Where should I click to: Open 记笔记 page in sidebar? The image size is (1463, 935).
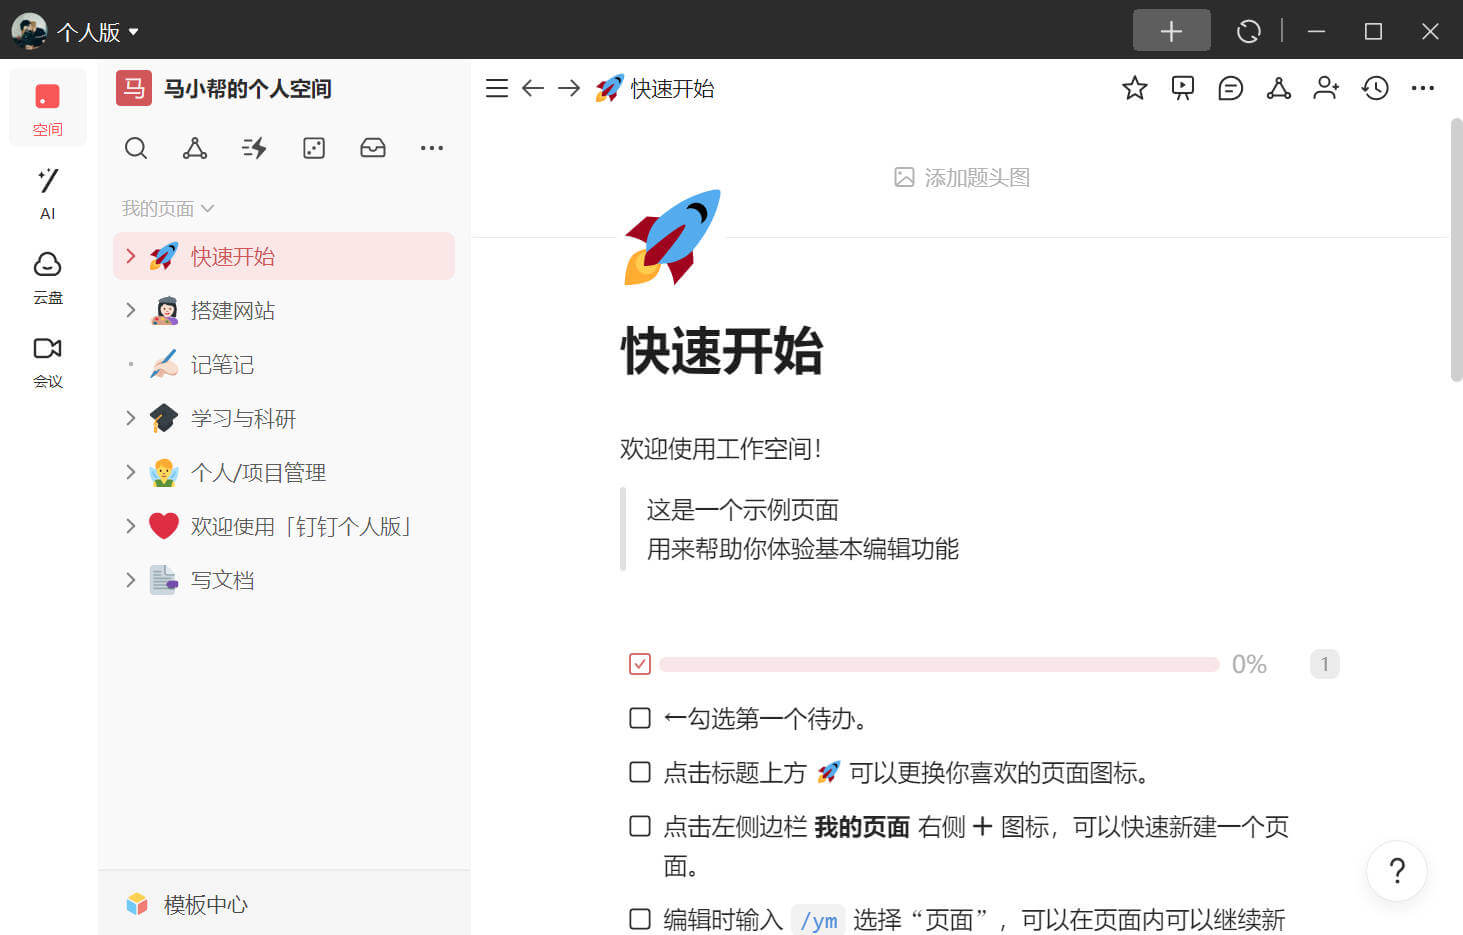pos(284,364)
